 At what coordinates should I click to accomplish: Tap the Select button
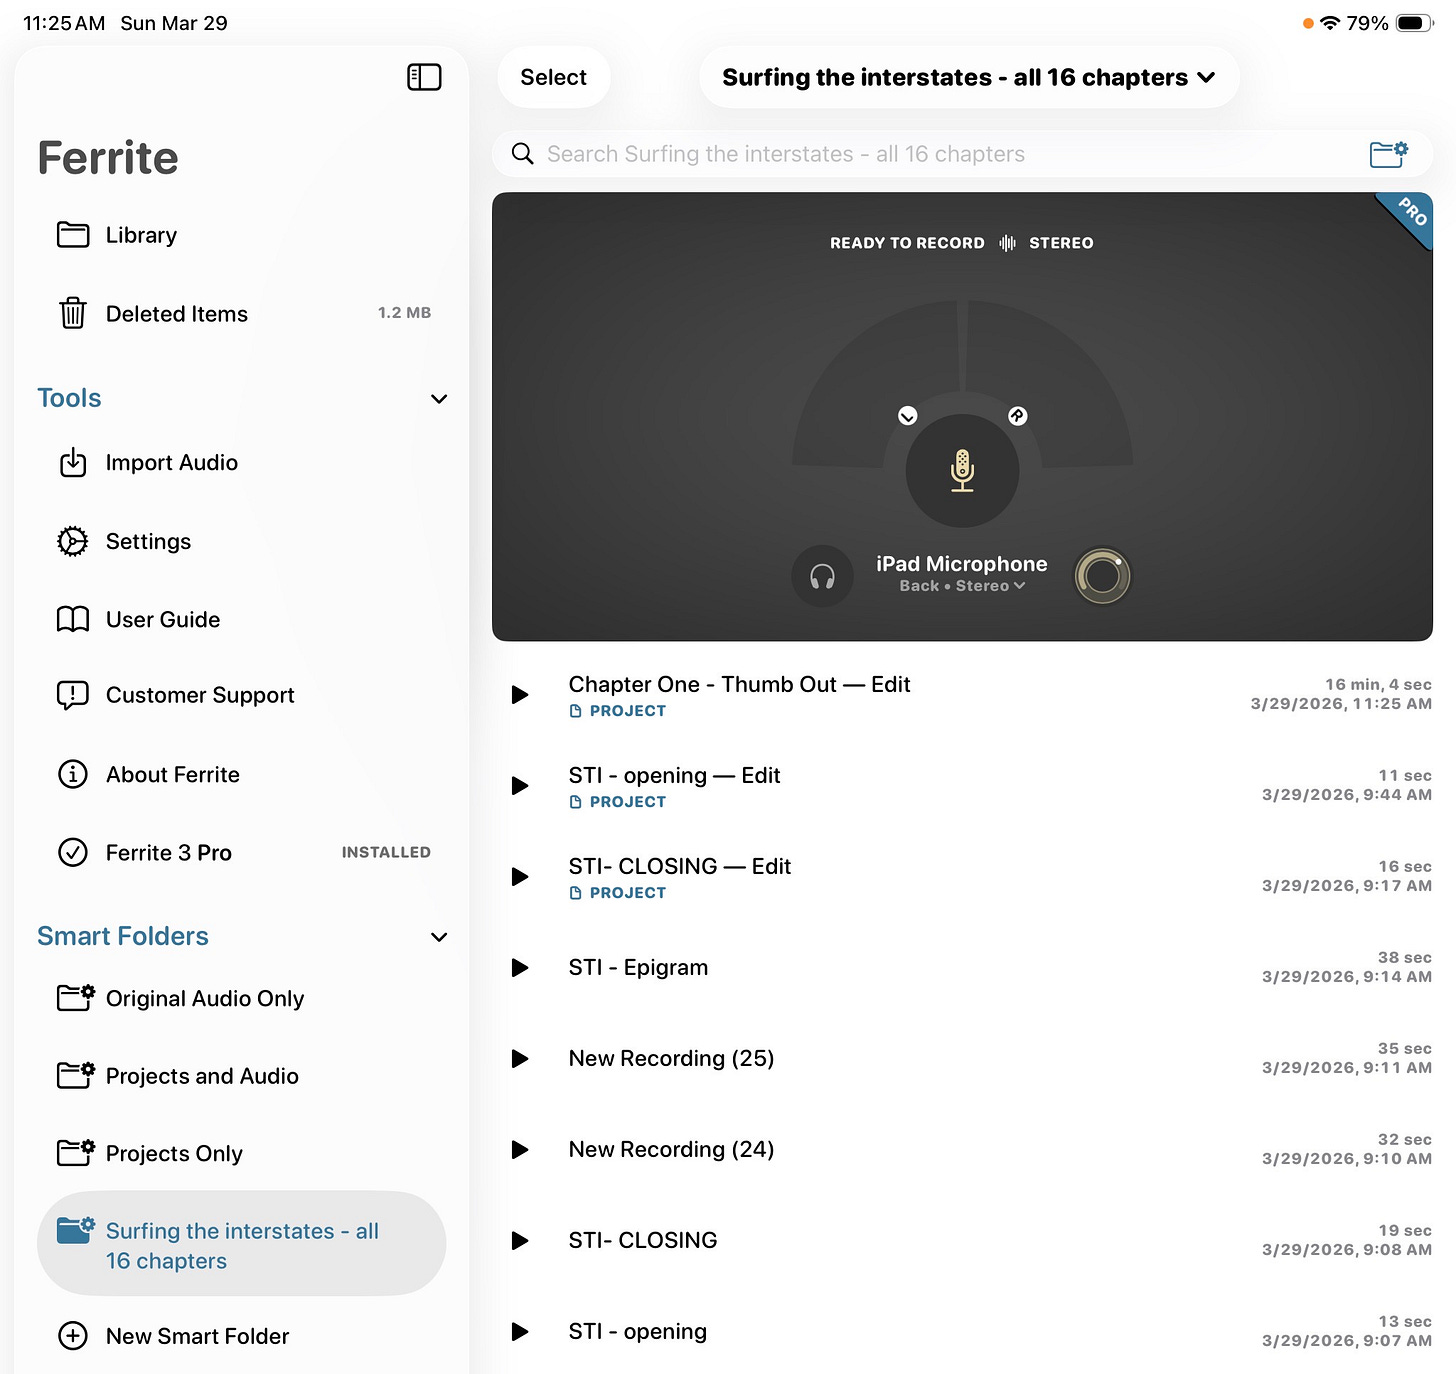coord(553,77)
